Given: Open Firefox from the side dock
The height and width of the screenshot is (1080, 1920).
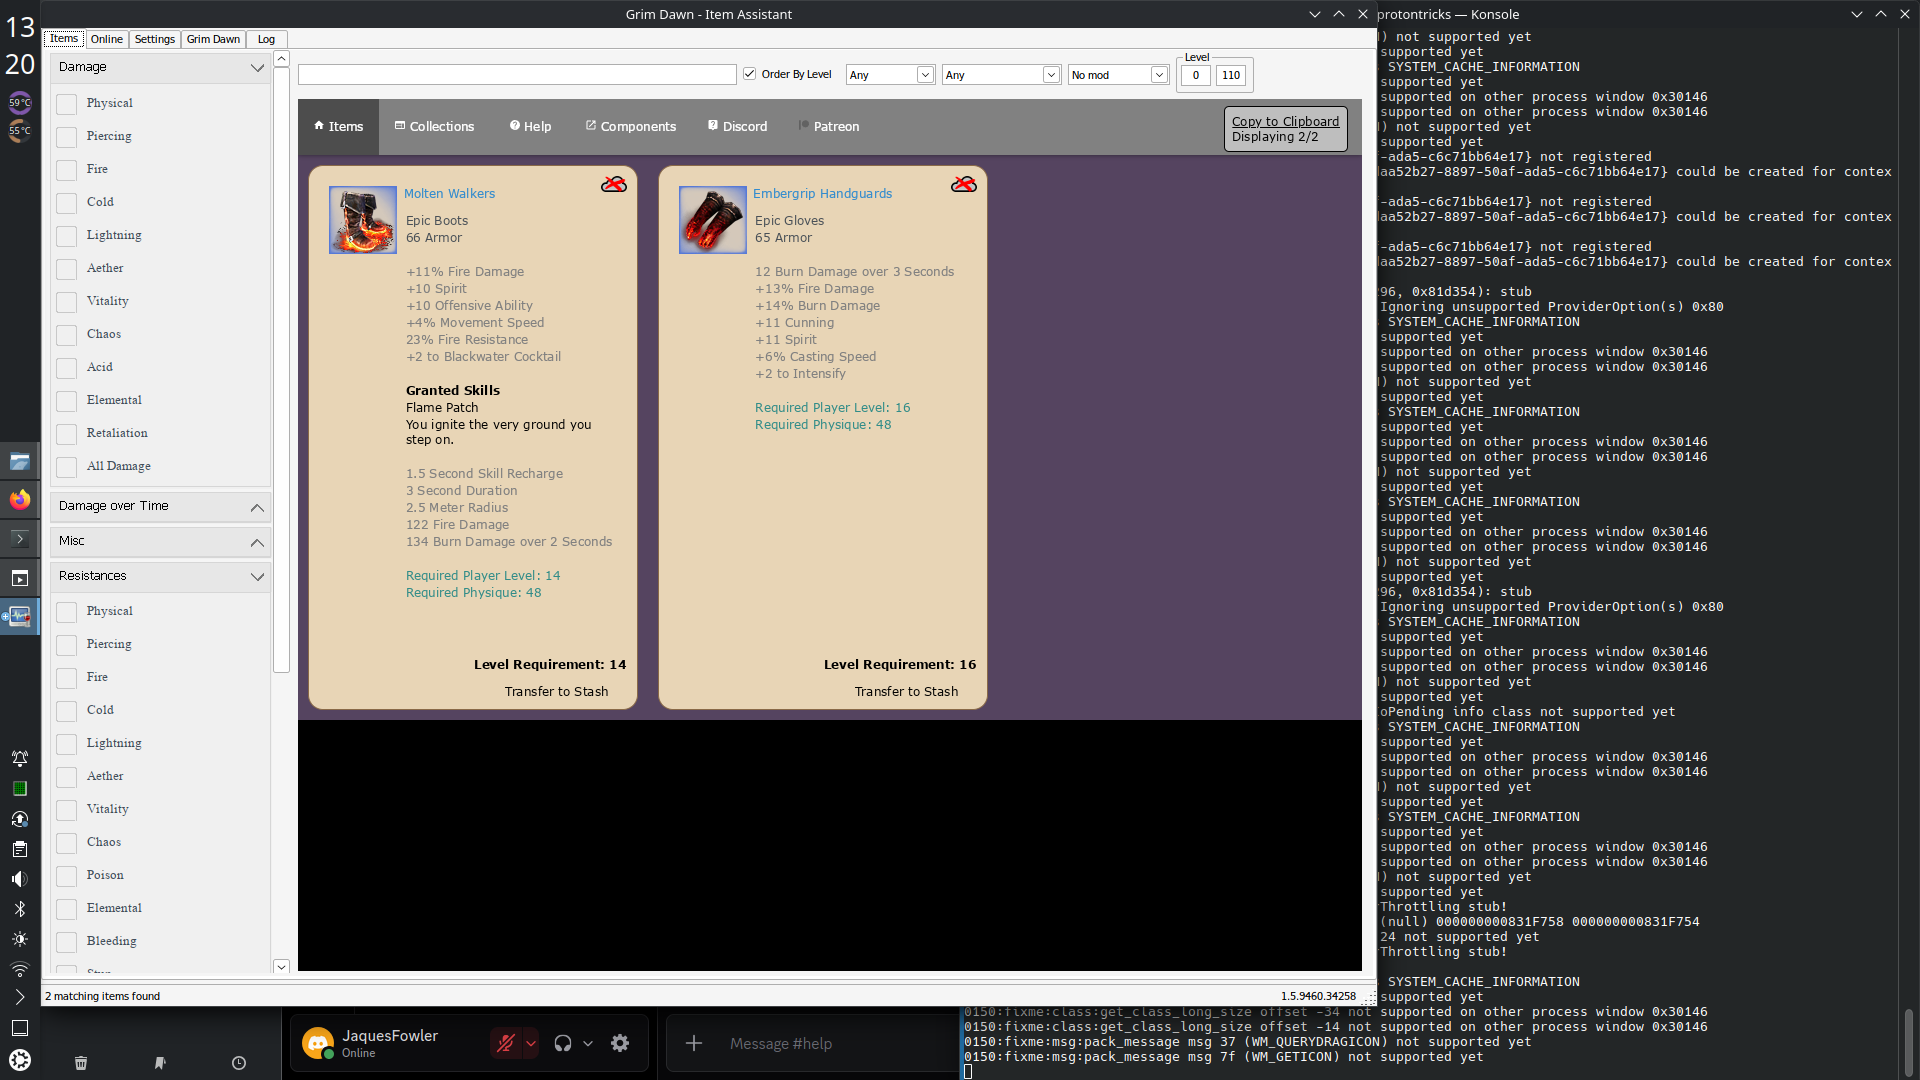Looking at the screenshot, I should pos(20,499).
